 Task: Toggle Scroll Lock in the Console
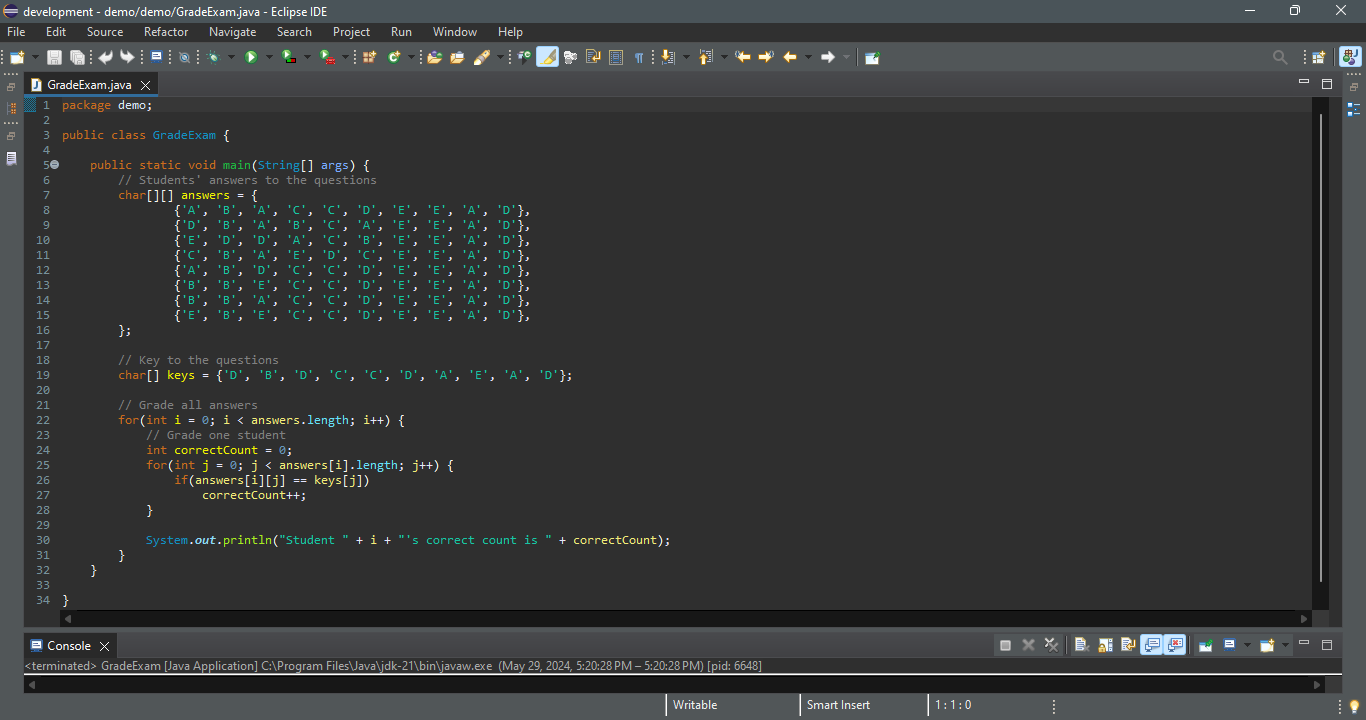pyautogui.click(x=1104, y=645)
